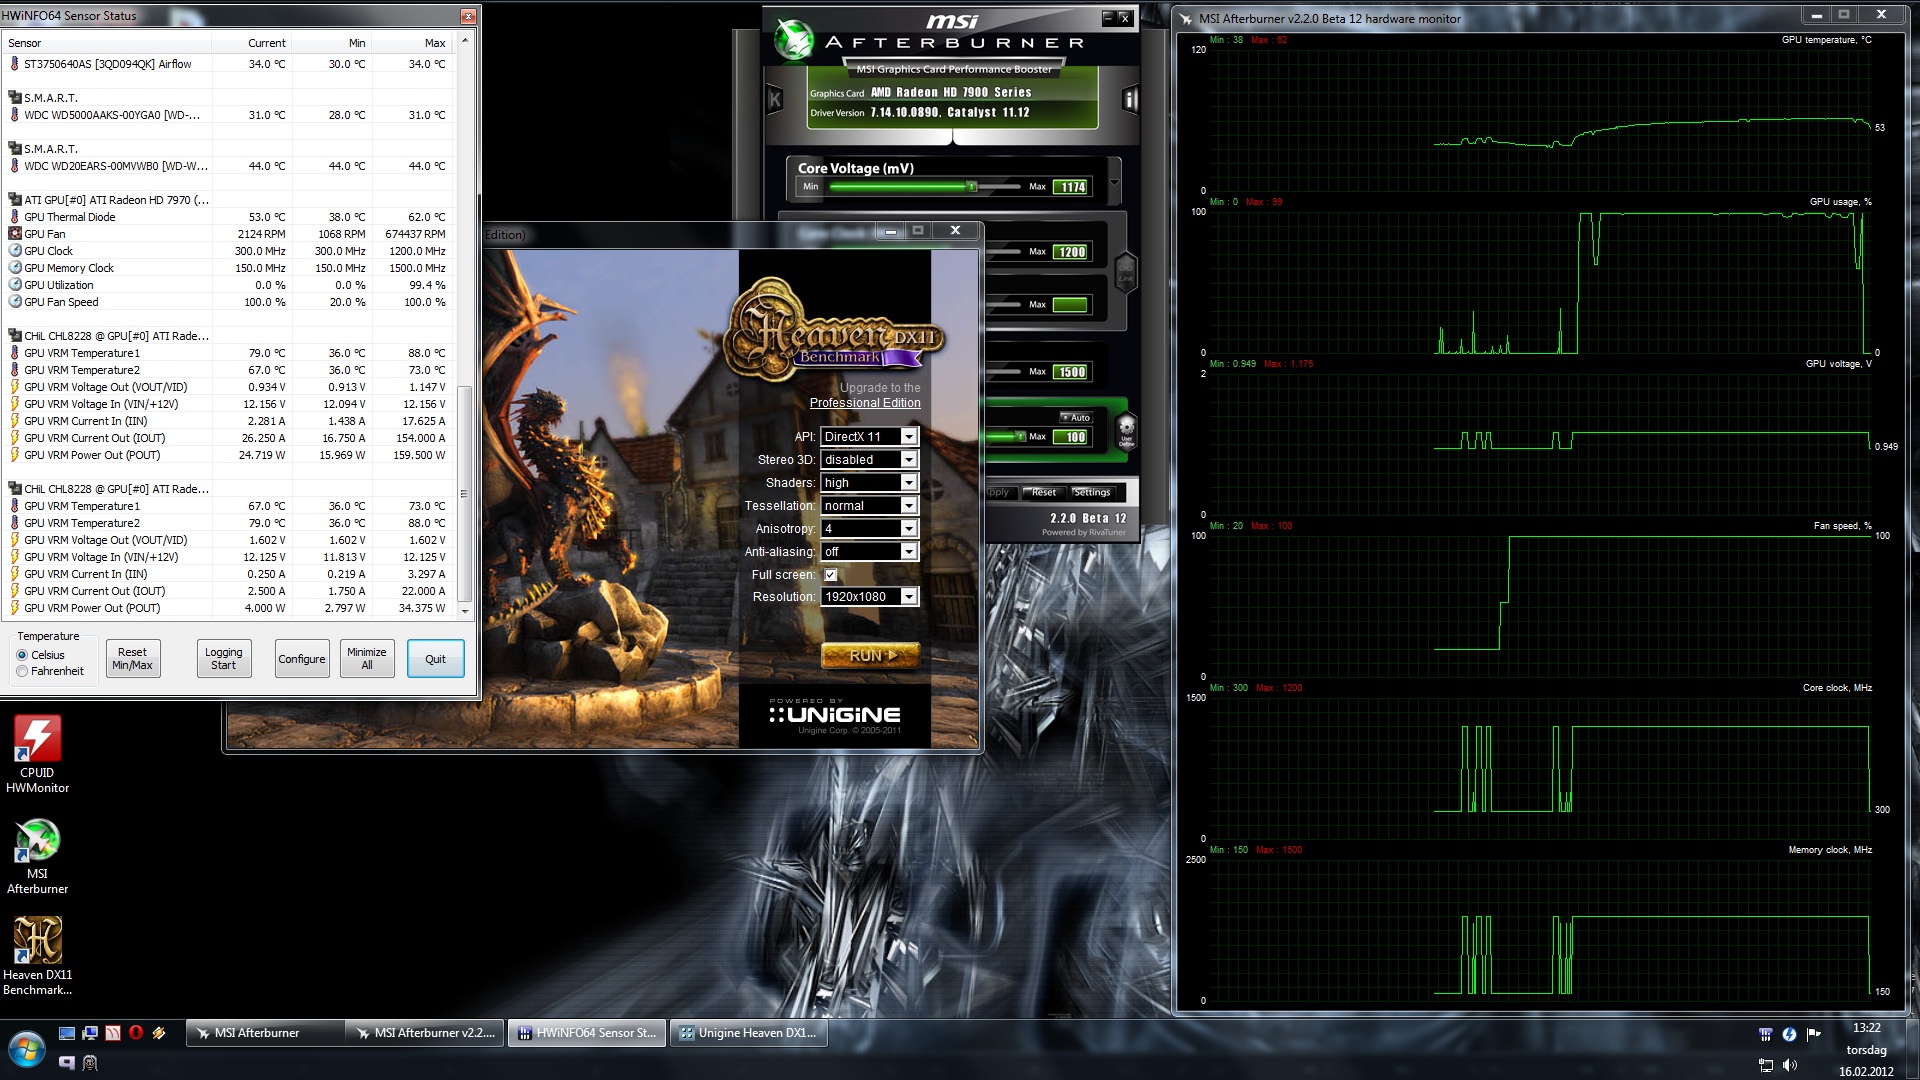1920x1080 pixels.
Task: Switch to Unigine Heaven DX11 taskbar item
Action: click(749, 1033)
